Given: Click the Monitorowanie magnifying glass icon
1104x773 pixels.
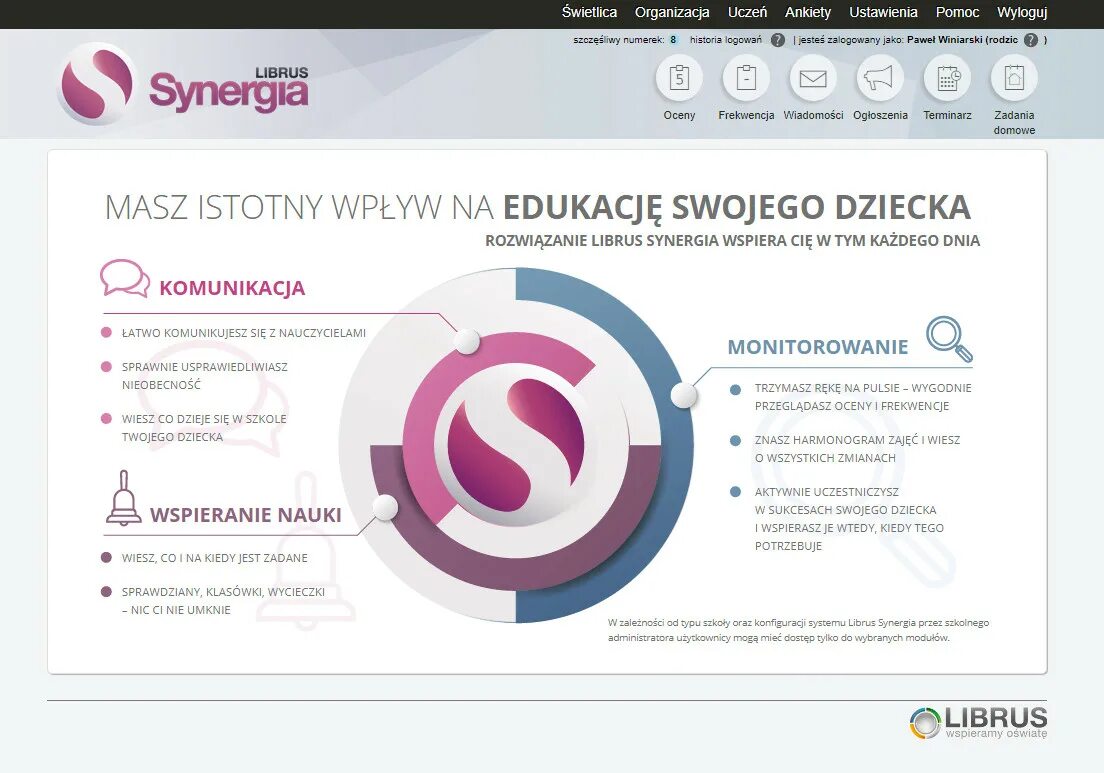Looking at the screenshot, I should [x=949, y=339].
